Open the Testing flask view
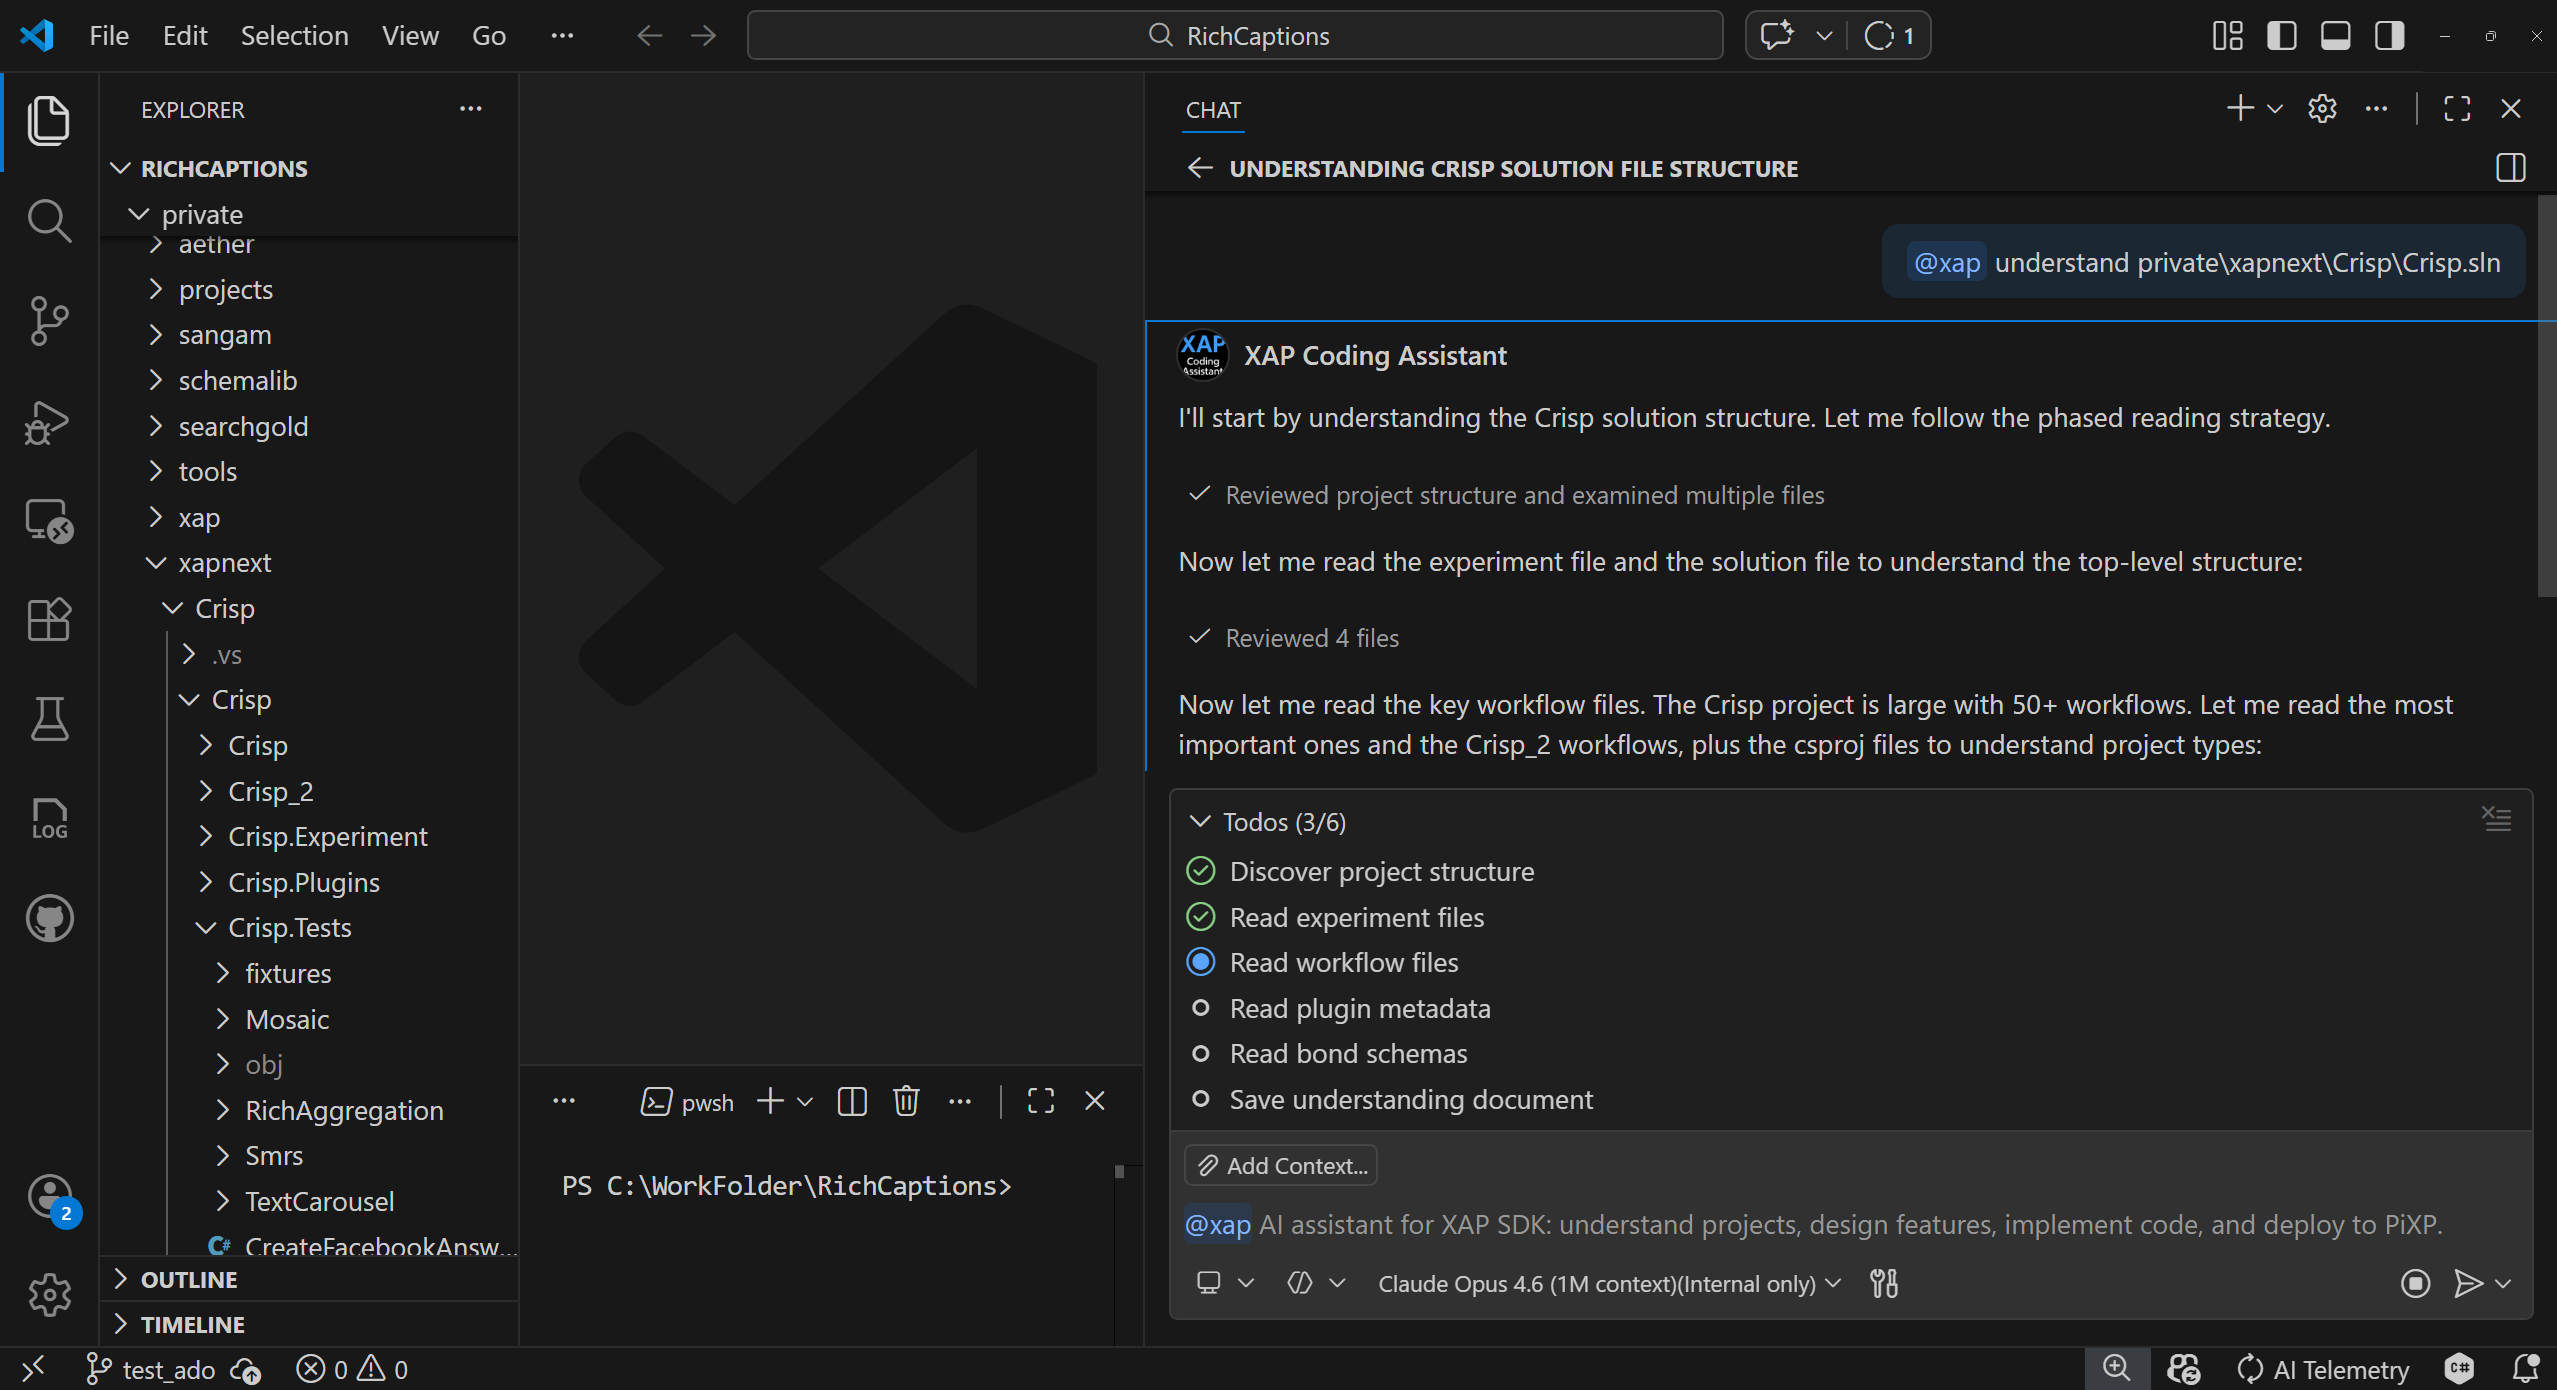 (48, 719)
